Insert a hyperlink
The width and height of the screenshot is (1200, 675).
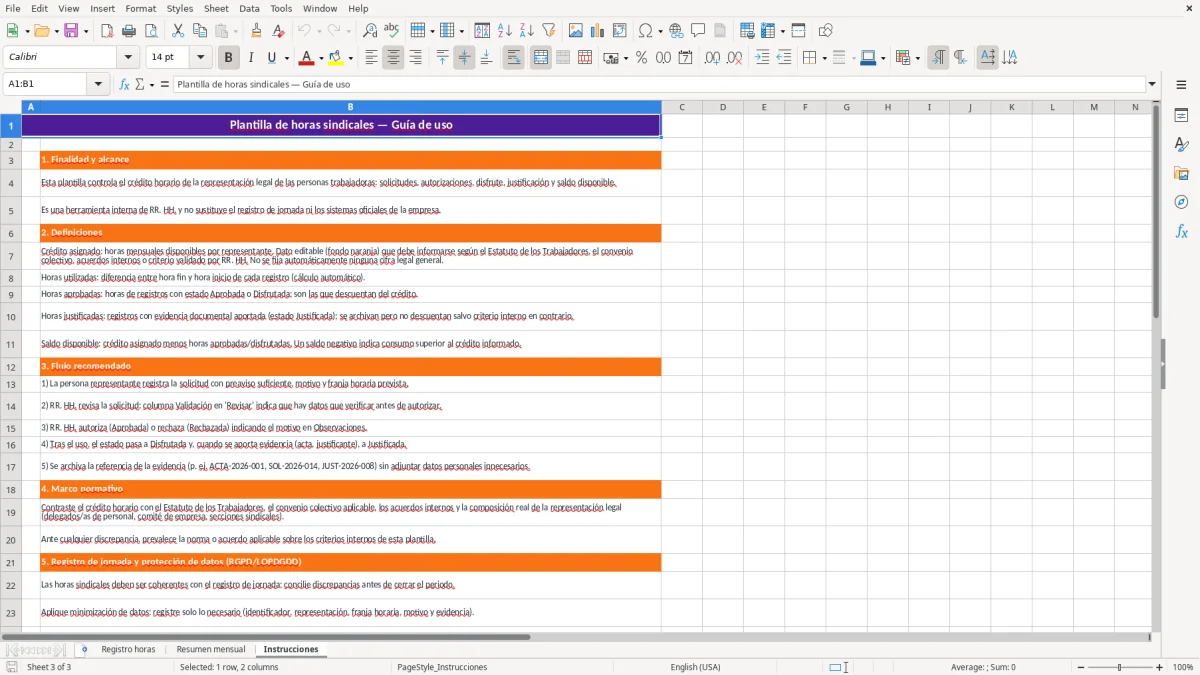click(676, 31)
